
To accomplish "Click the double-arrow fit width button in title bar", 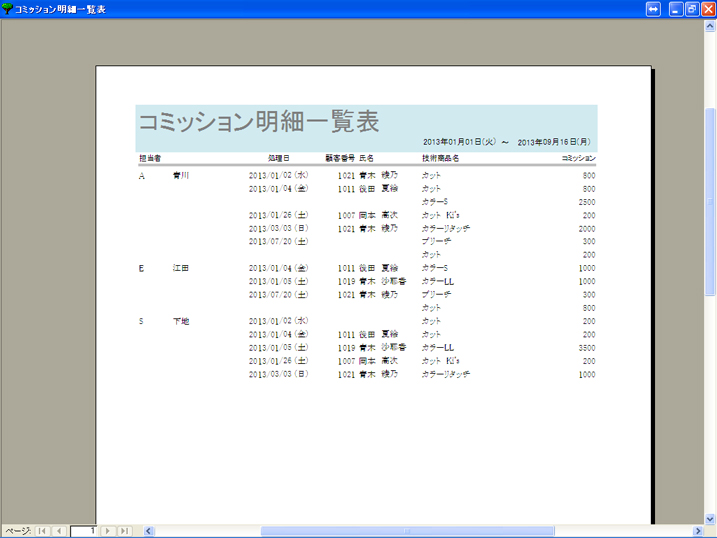I will click(653, 9).
